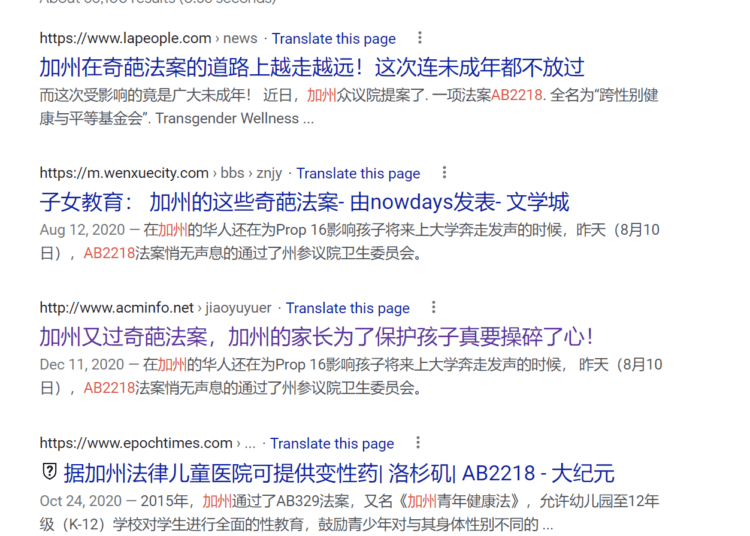The image size is (750, 536).
Task: Translate the epochtimes.com result page
Action: coord(332,443)
